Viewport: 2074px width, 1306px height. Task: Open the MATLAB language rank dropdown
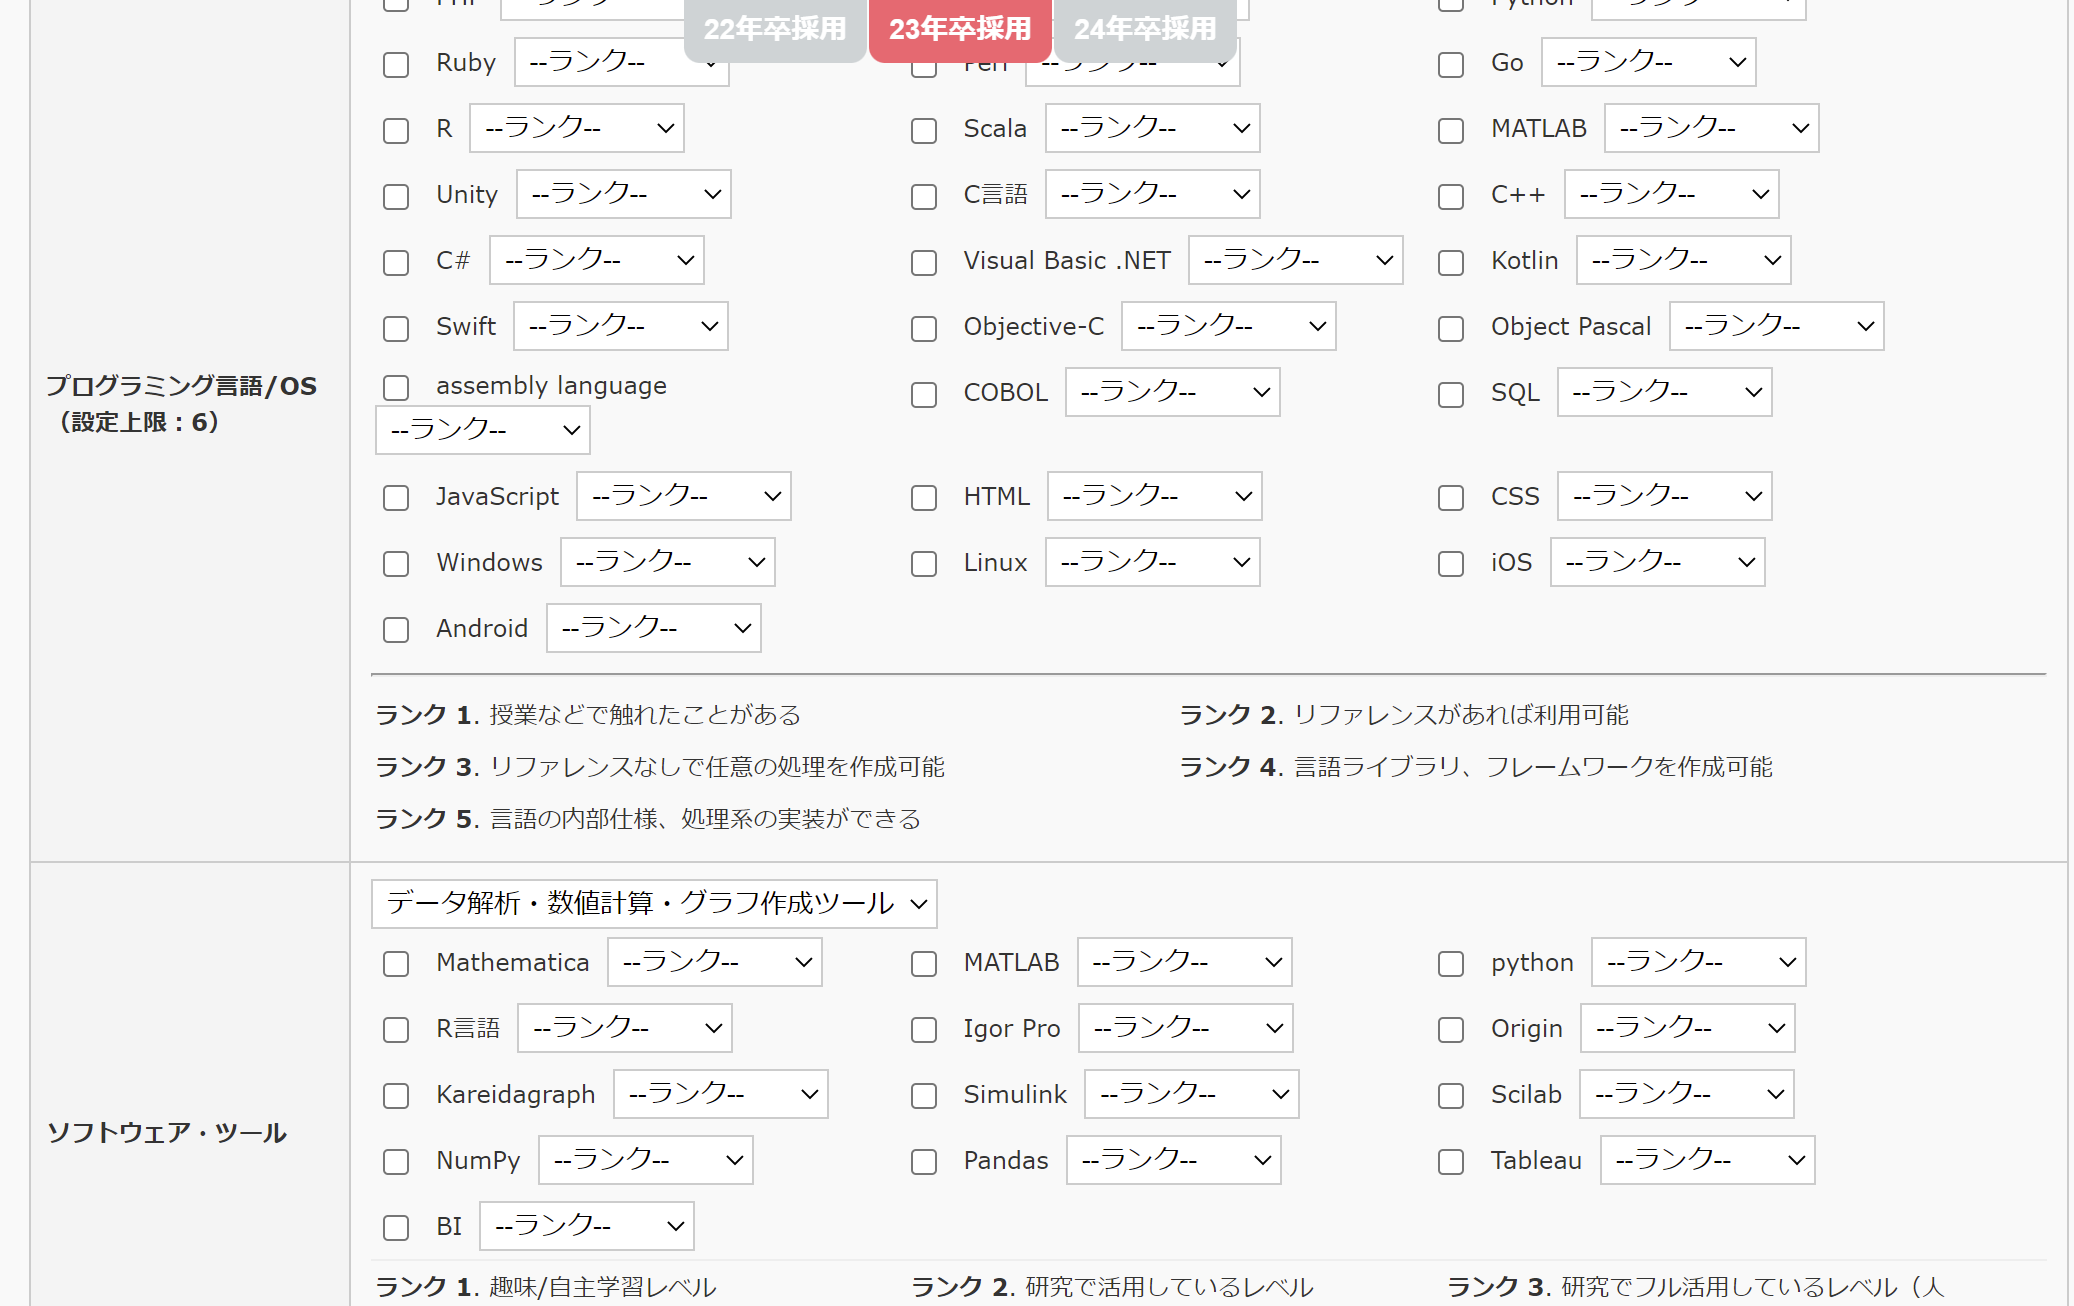(1711, 128)
